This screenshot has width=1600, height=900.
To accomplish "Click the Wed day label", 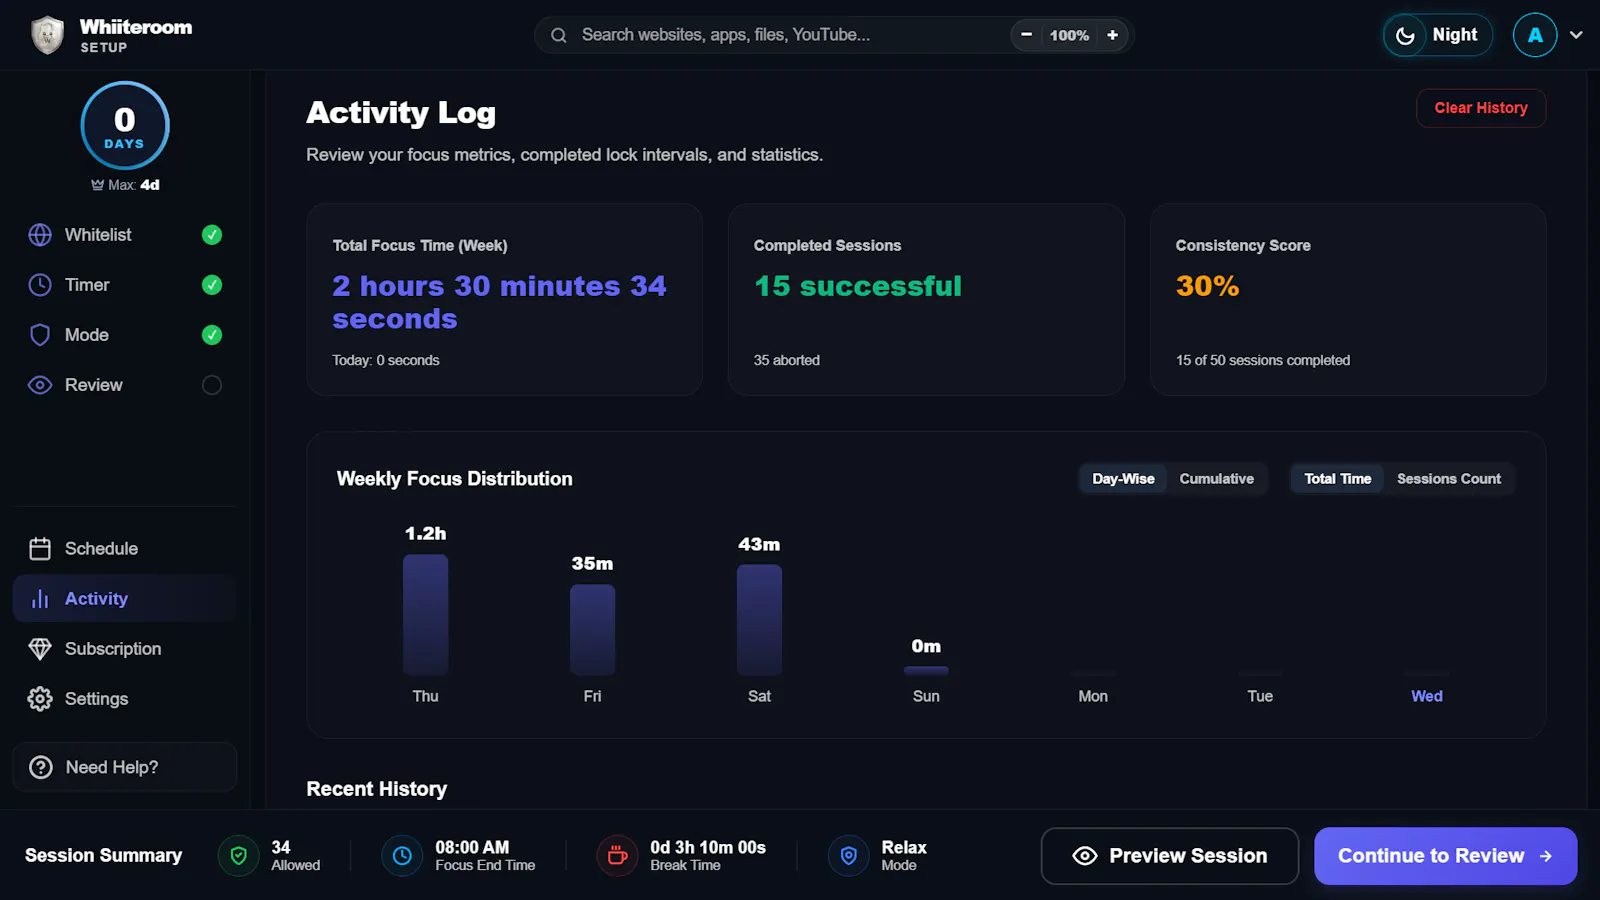I will (1427, 697).
